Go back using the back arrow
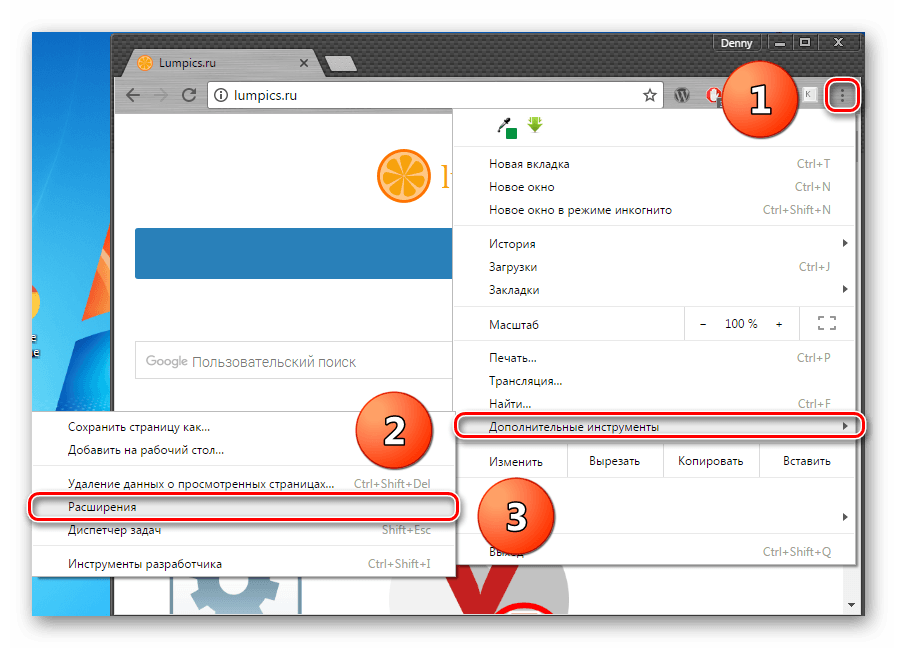This screenshot has width=897, height=648. 133,95
